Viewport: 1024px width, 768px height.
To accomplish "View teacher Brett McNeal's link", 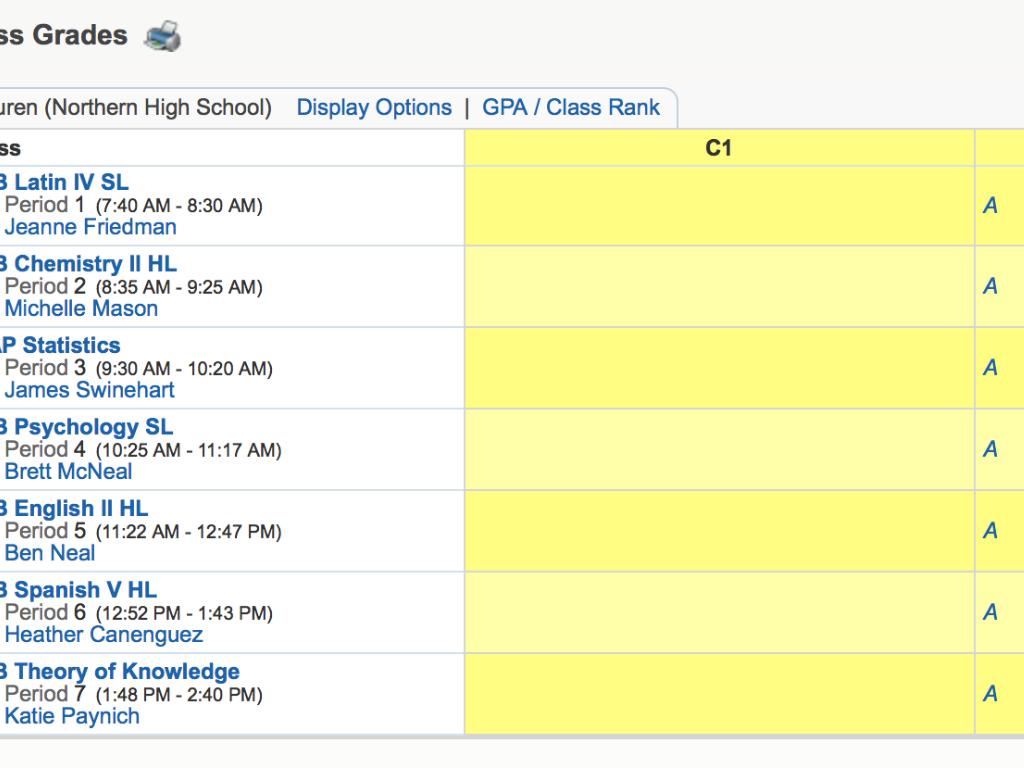I will (x=68, y=472).
